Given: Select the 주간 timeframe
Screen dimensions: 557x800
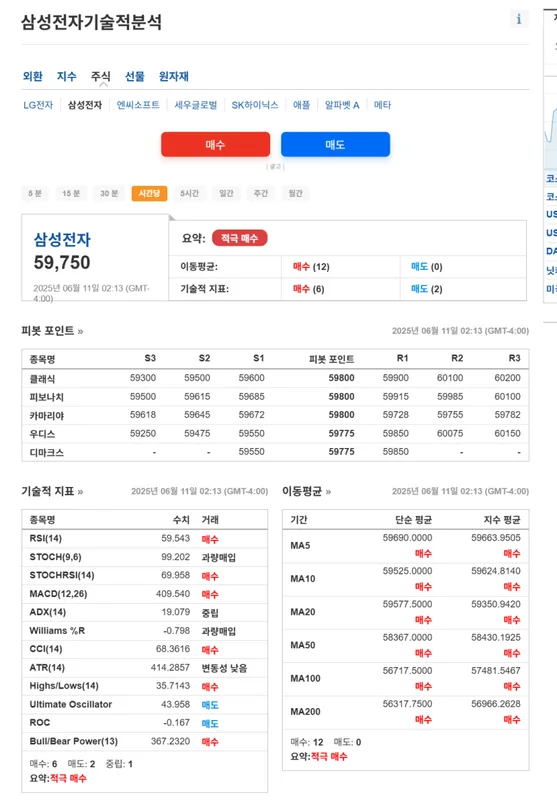Looking at the screenshot, I should coord(261,193).
